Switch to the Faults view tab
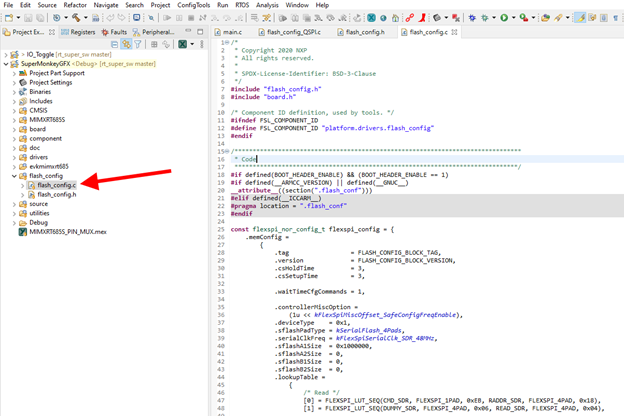 pyautogui.click(x=114, y=32)
